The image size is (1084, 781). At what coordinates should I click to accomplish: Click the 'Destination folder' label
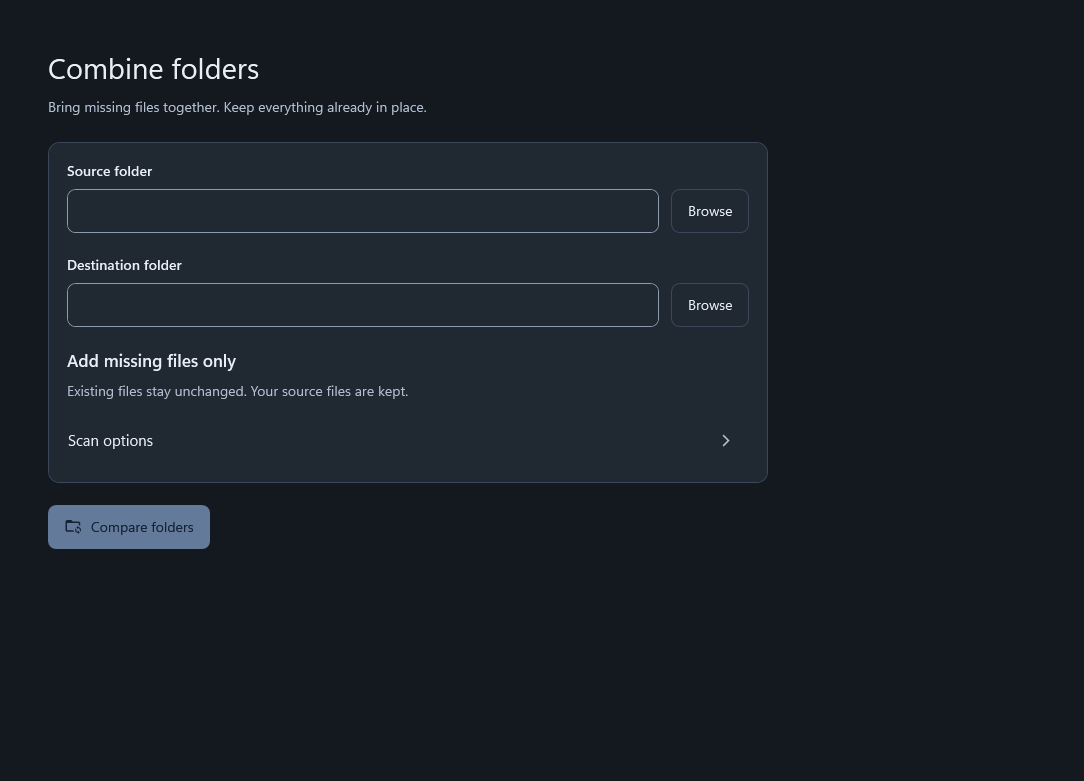124,265
